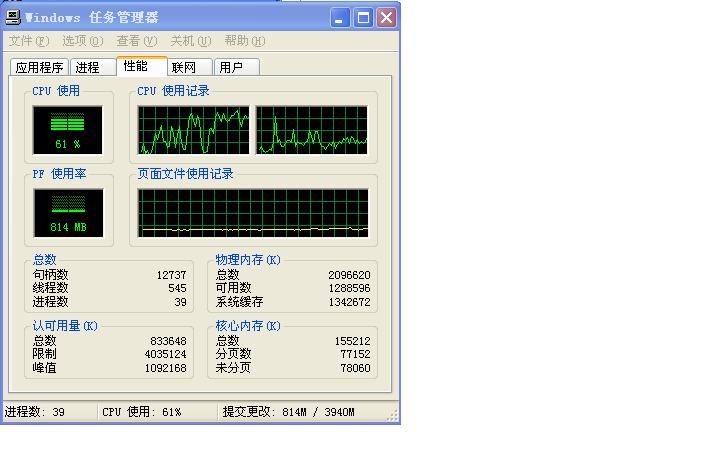Switch to the 应用程序 tab
Screen dimensions: 720x450
pos(39,68)
